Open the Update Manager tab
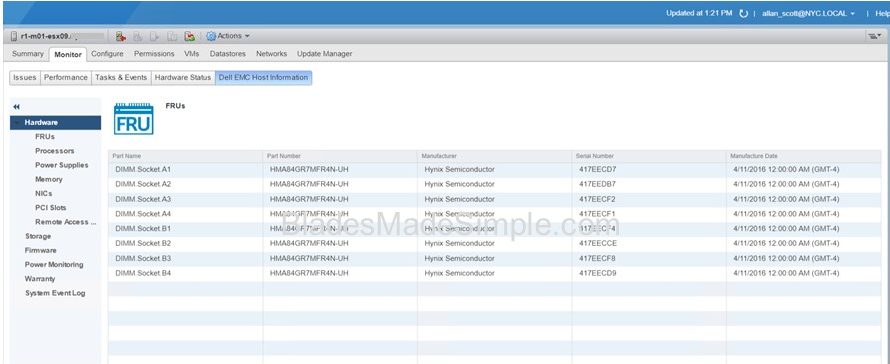The image size is (890, 364). pyautogui.click(x=325, y=53)
